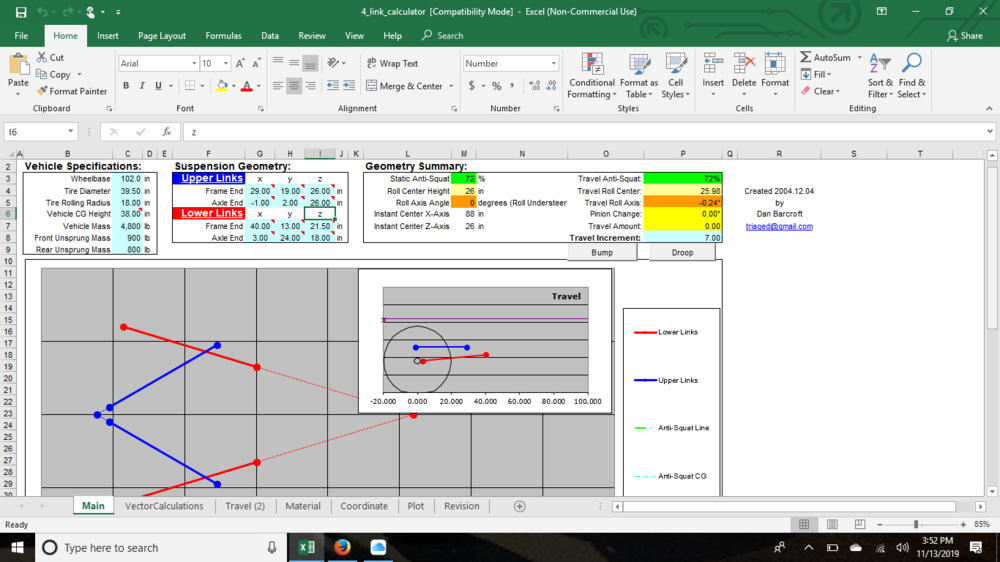The image size is (1000, 562).
Task: Select the Wheelbase value cell 102.0
Action: [127, 179]
